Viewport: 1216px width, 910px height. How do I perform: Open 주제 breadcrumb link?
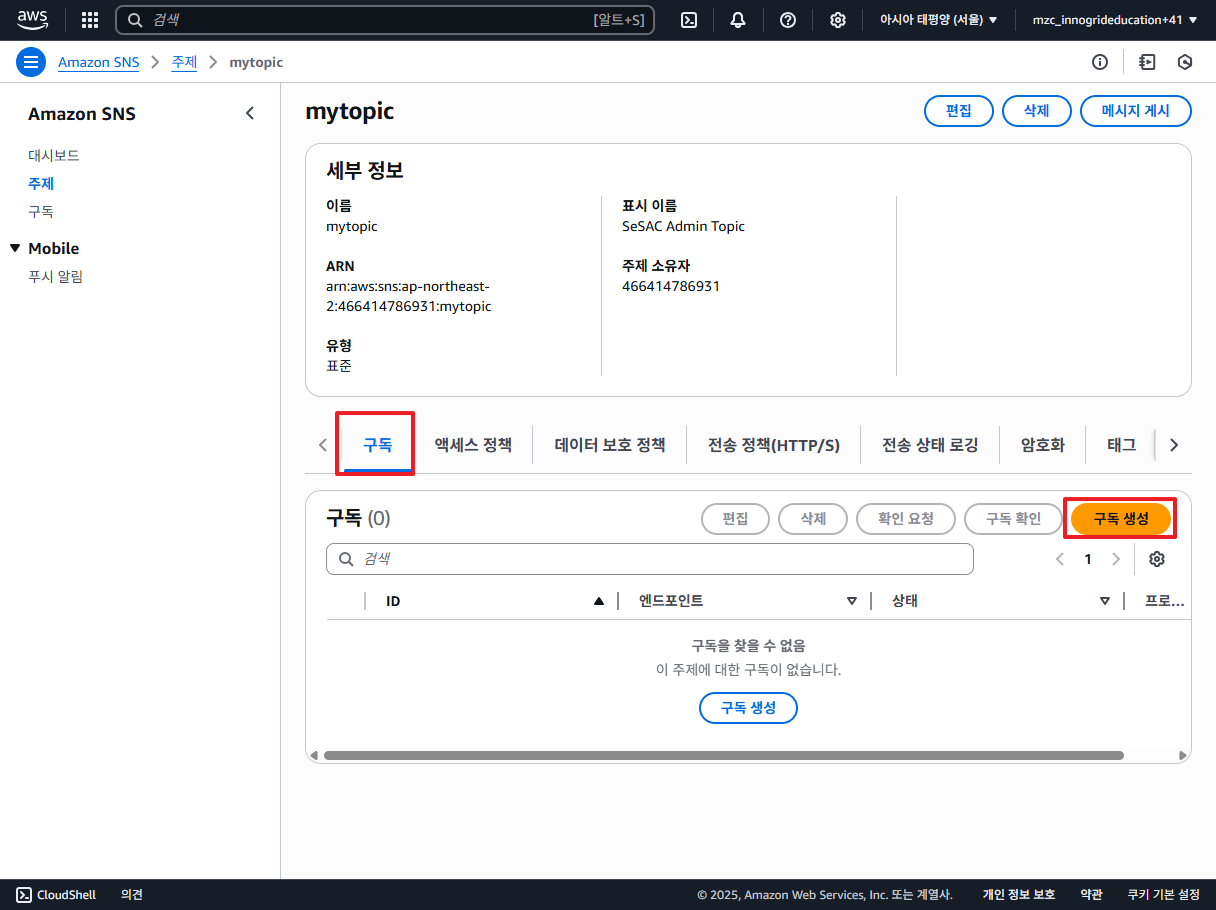pyautogui.click(x=184, y=62)
